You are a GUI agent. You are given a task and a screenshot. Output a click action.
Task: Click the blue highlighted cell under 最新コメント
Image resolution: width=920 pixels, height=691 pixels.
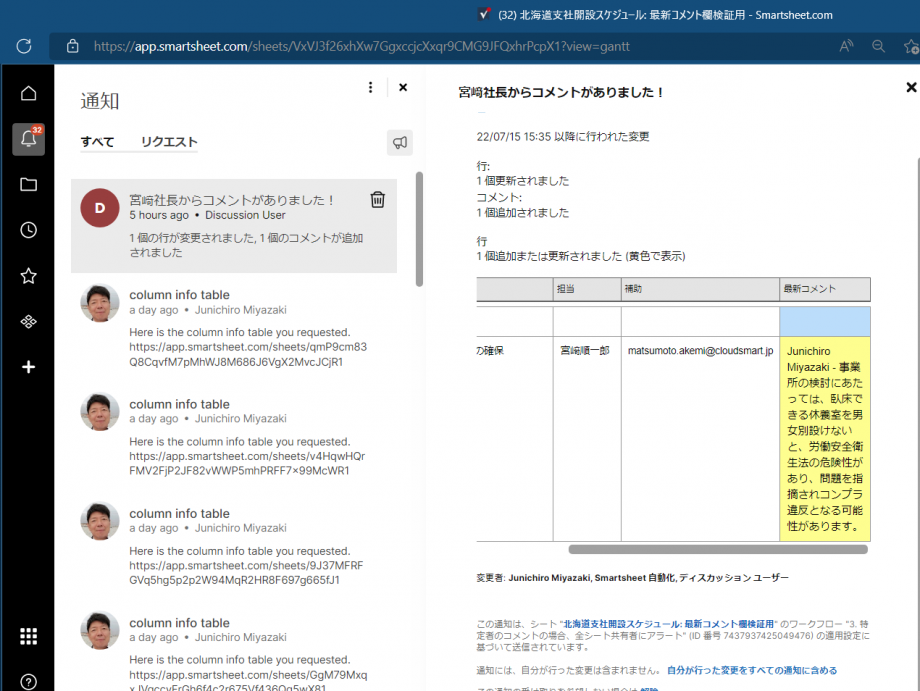pyautogui.click(x=824, y=321)
